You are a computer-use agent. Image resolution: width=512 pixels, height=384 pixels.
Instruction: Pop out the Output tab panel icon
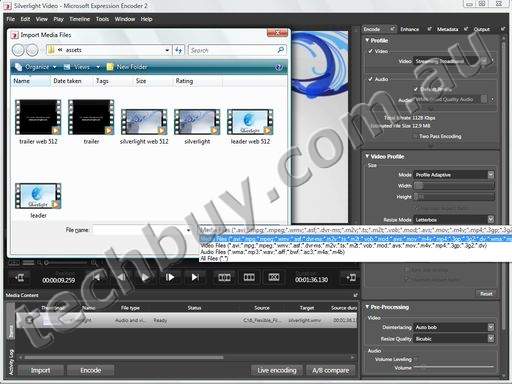pyautogui.click(x=503, y=29)
